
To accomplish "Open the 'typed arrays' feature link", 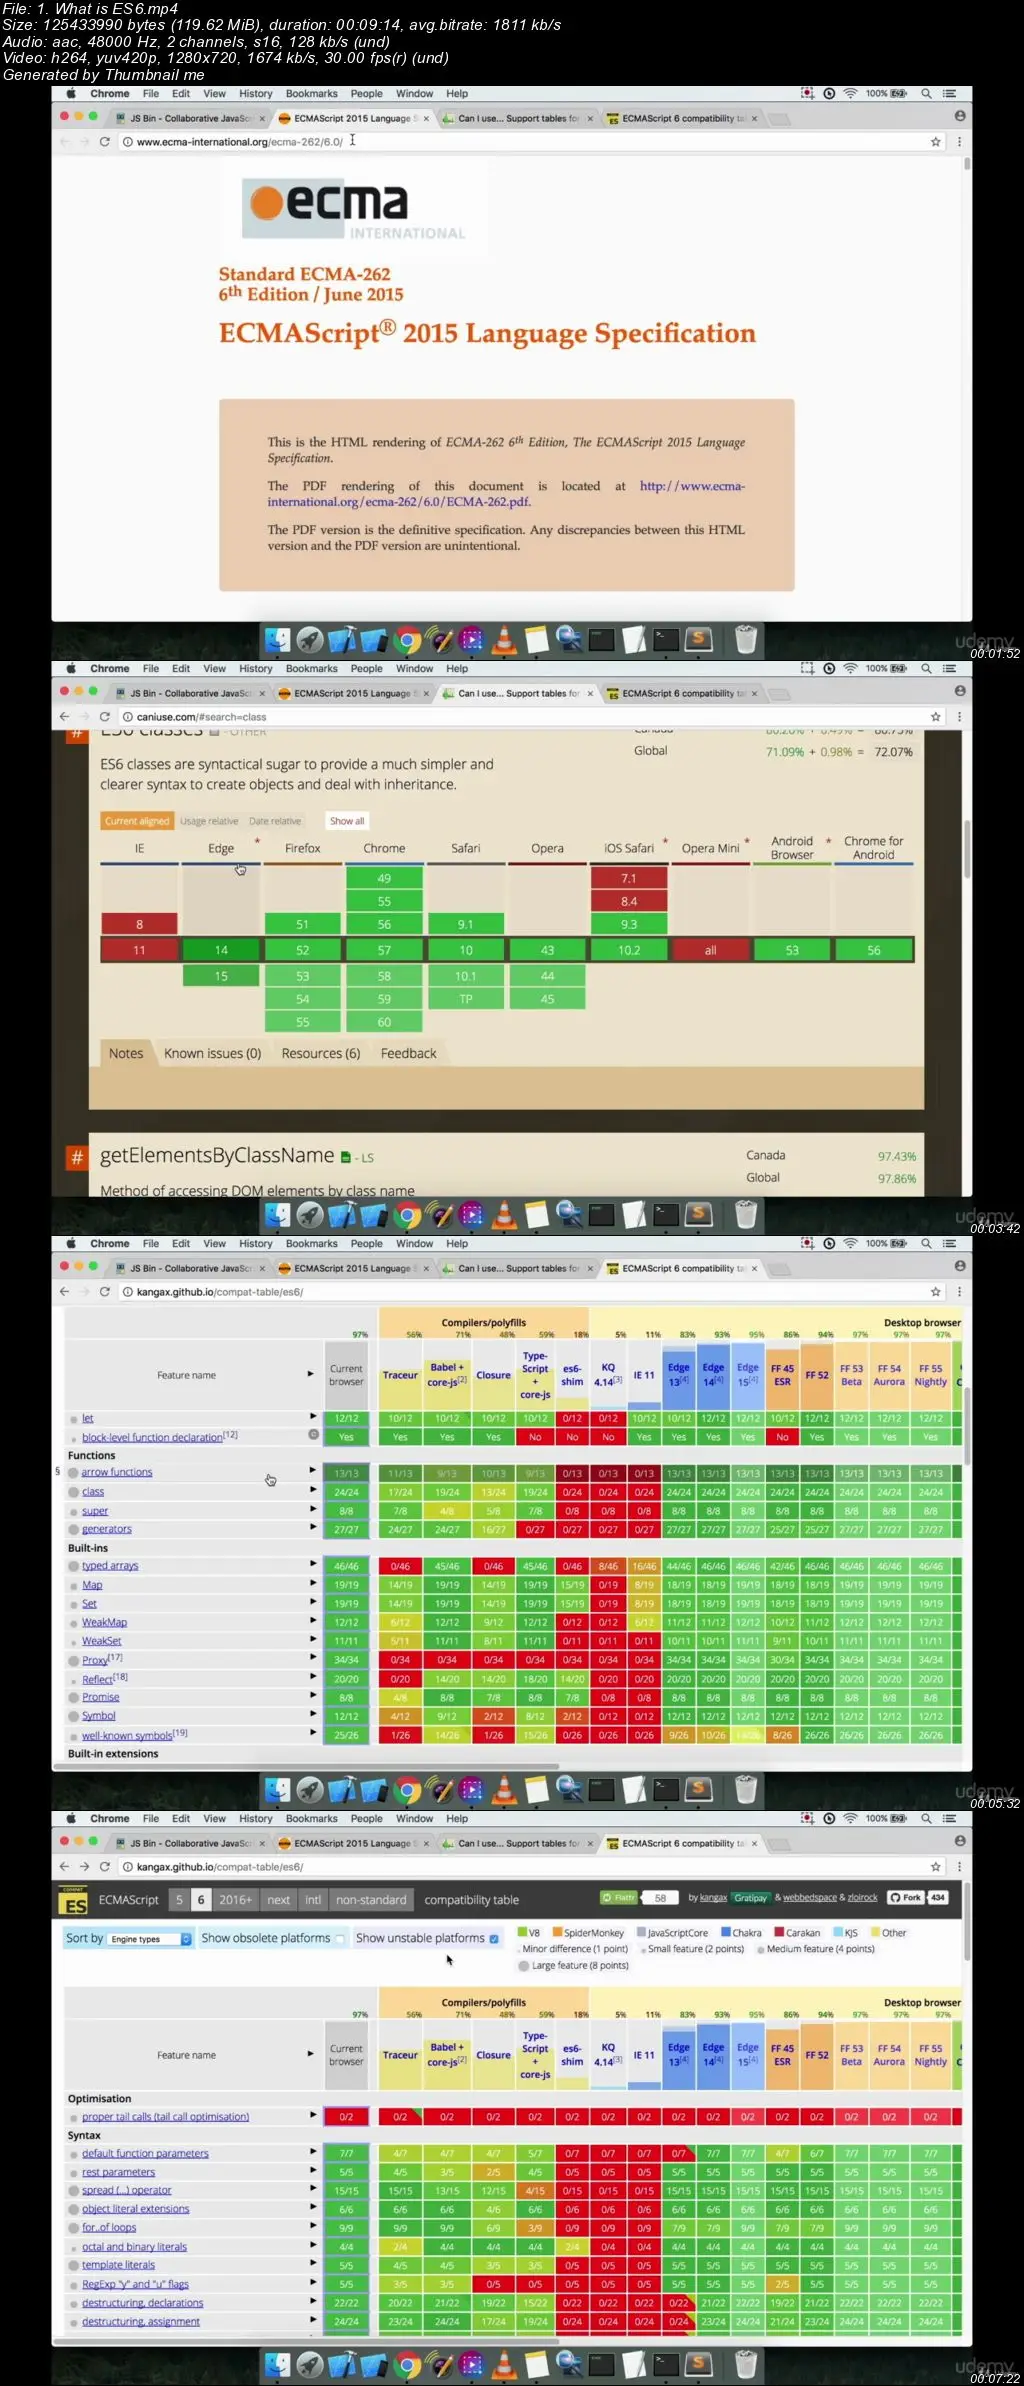I will tap(110, 1566).
